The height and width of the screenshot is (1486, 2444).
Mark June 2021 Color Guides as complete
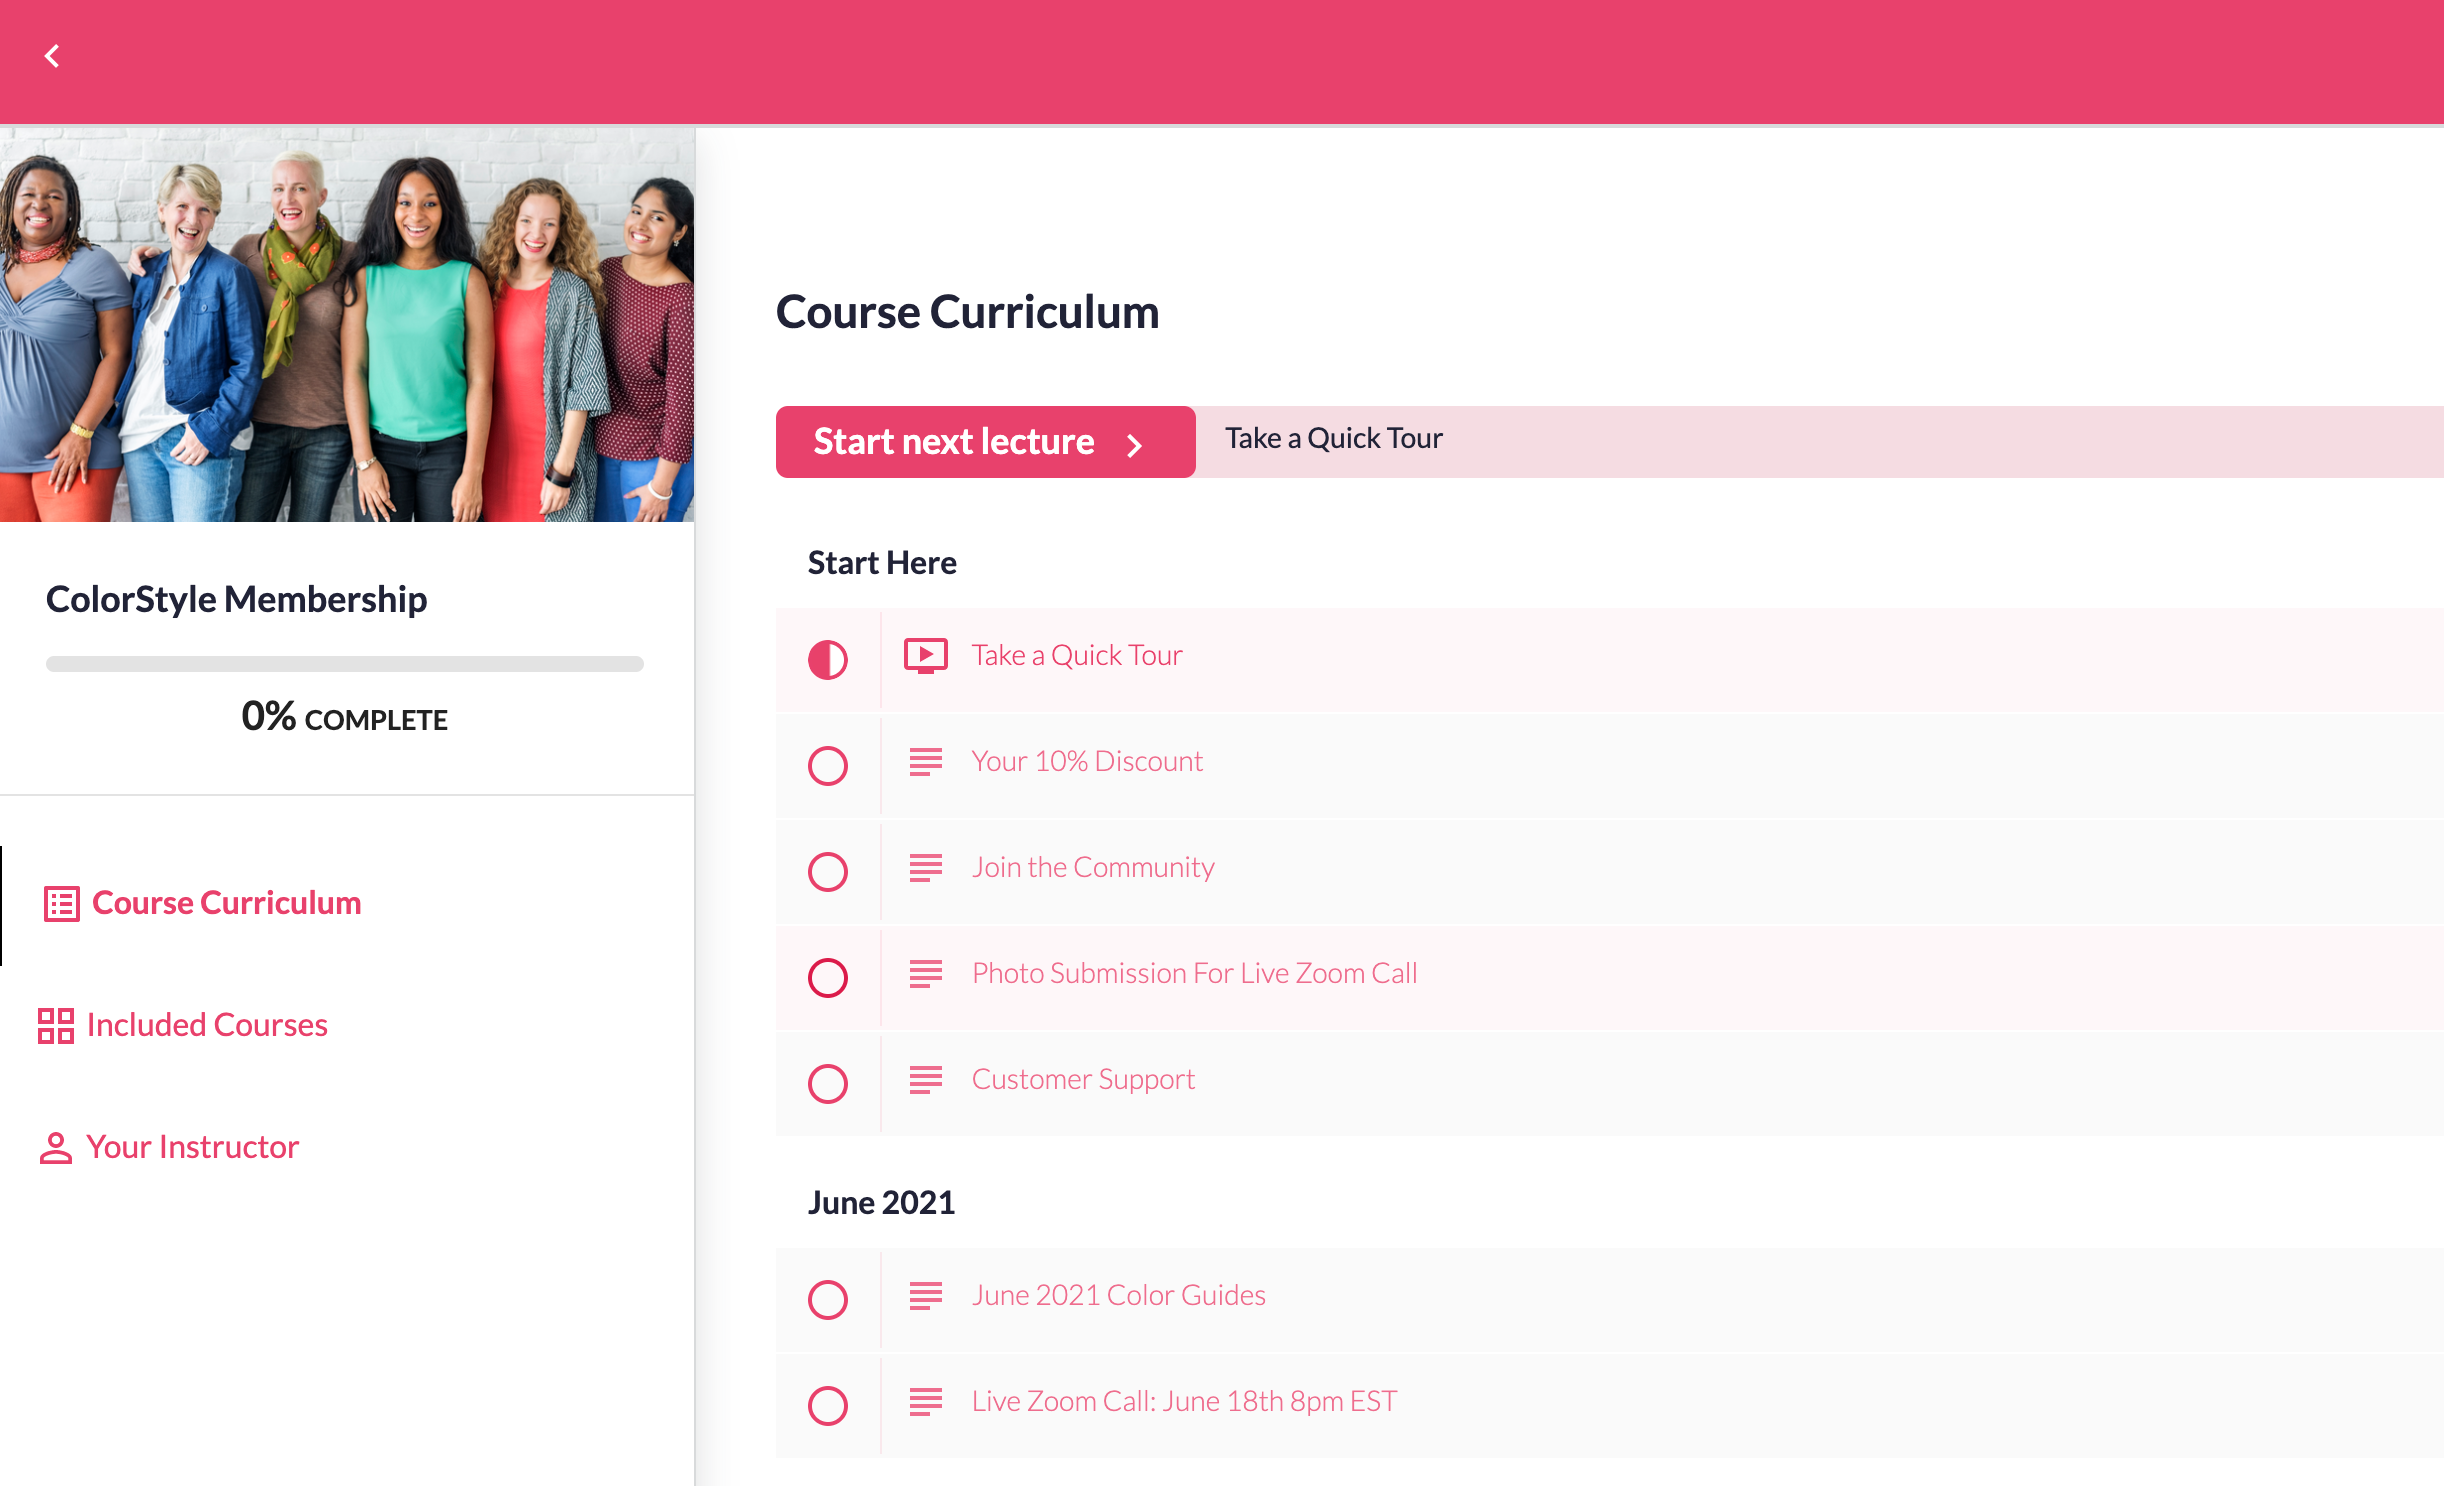(x=828, y=1300)
